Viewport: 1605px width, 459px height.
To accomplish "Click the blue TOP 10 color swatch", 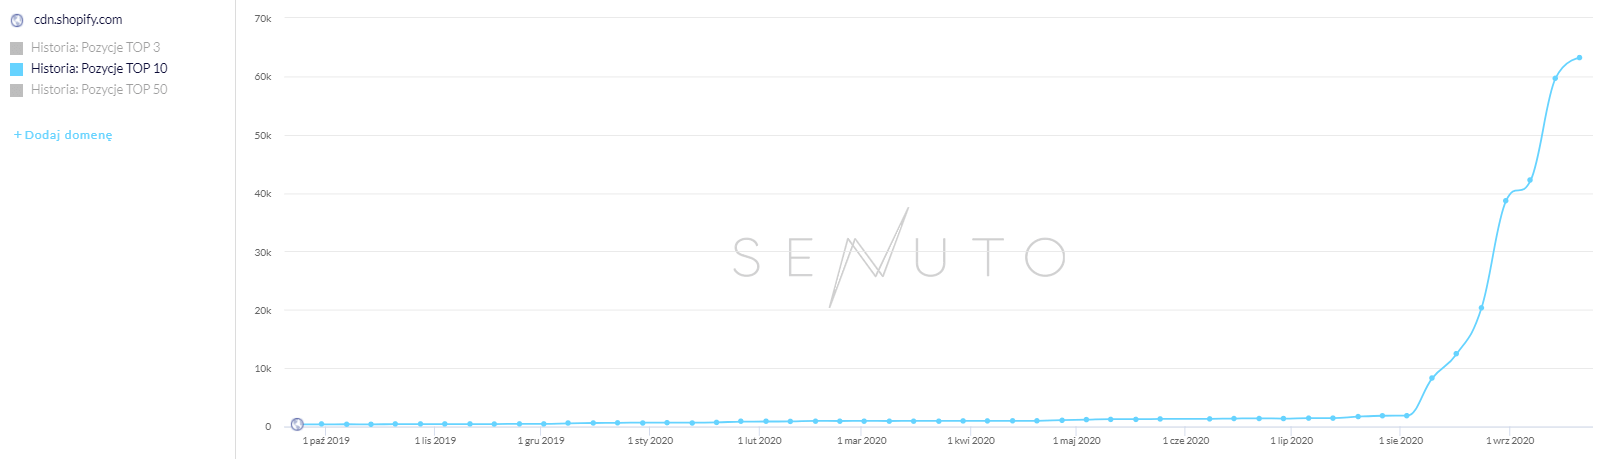I will (17, 69).
